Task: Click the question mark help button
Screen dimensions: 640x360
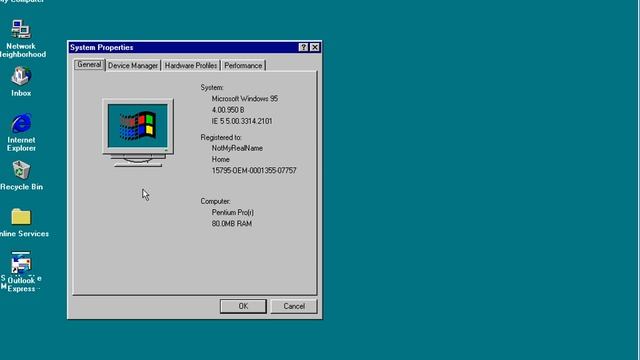Action: click(x=303, y=47)
